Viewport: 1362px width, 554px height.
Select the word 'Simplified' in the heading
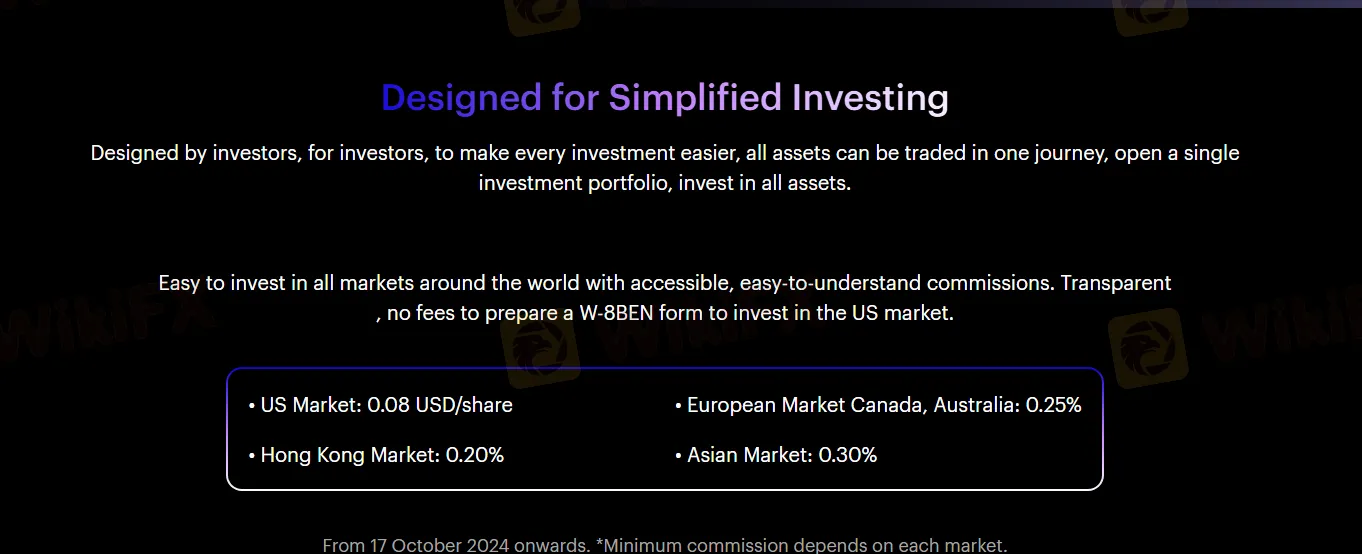[x=695, y=98]
